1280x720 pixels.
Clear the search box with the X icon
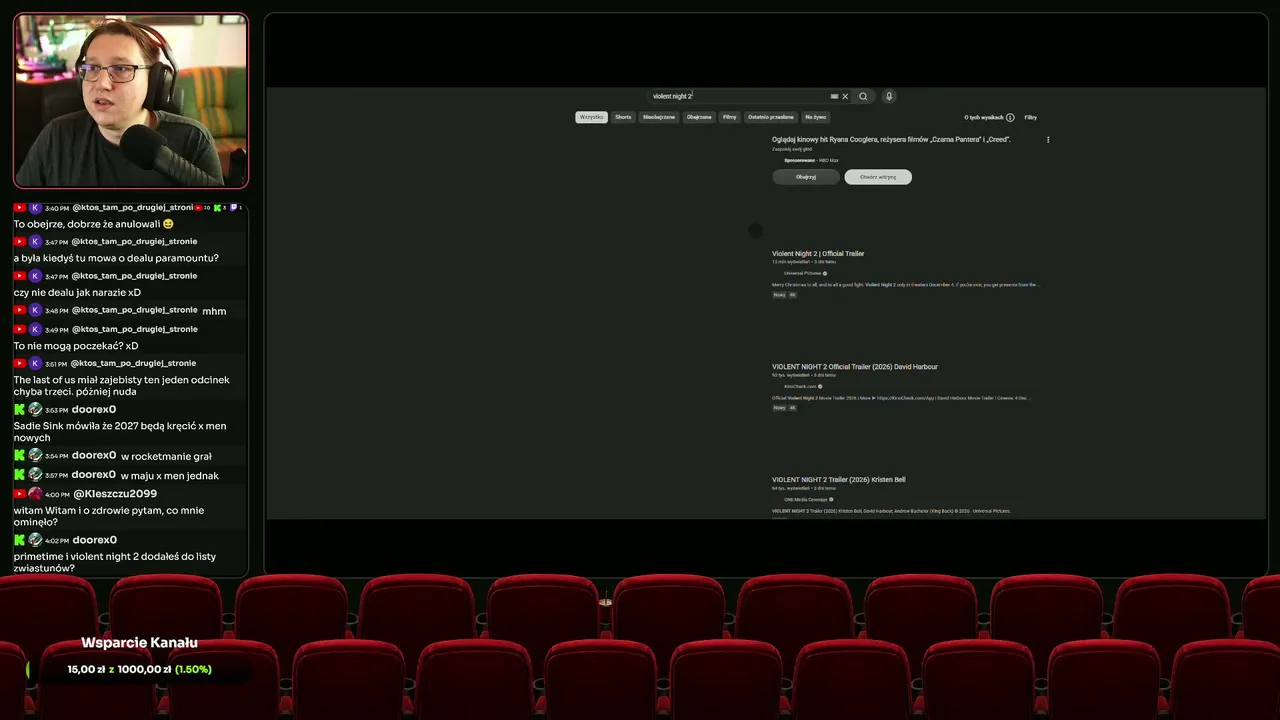pyautogui.click(x=845, y=96)
